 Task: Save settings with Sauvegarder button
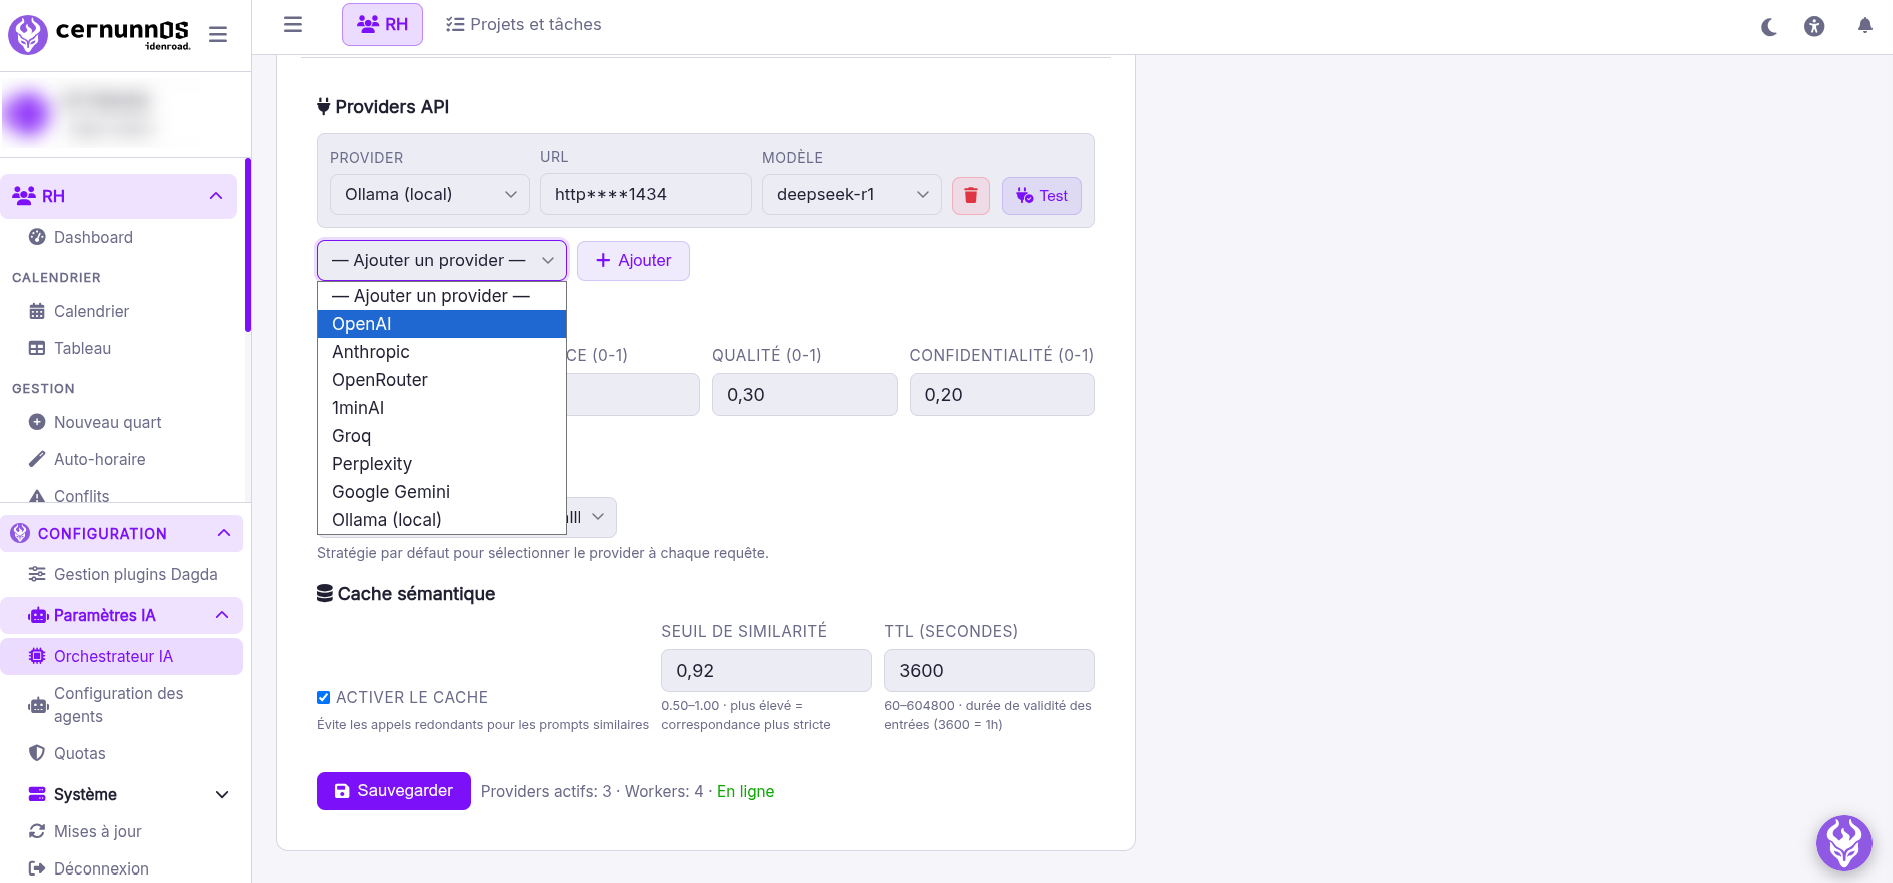click(394, 791)
